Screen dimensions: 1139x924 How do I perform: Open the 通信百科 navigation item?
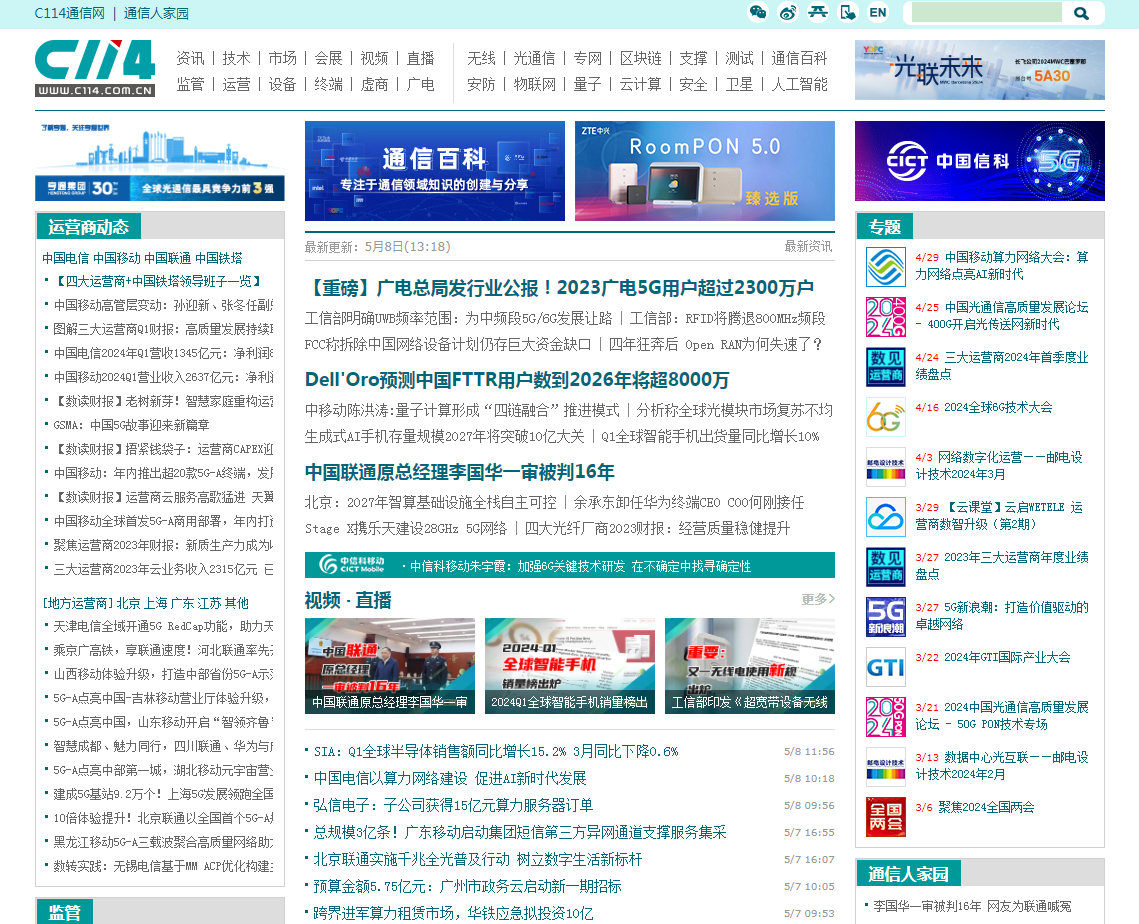coord(799,58)
